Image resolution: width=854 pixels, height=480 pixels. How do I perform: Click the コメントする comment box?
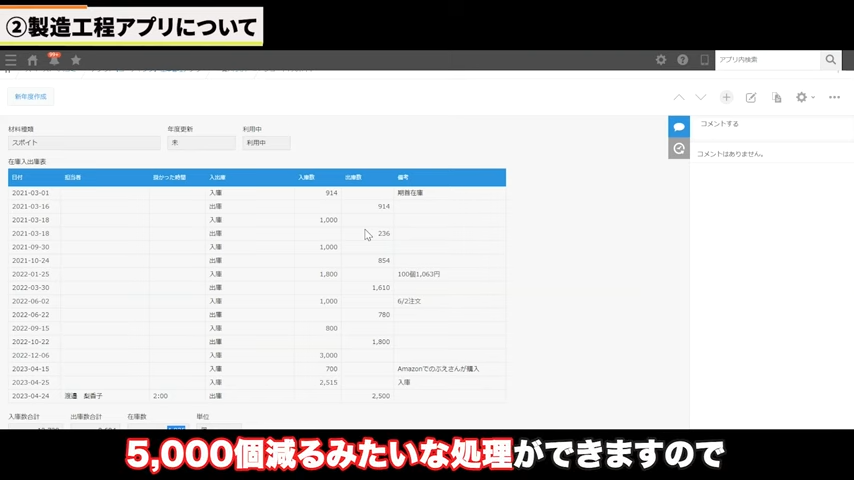click(772, 124)
